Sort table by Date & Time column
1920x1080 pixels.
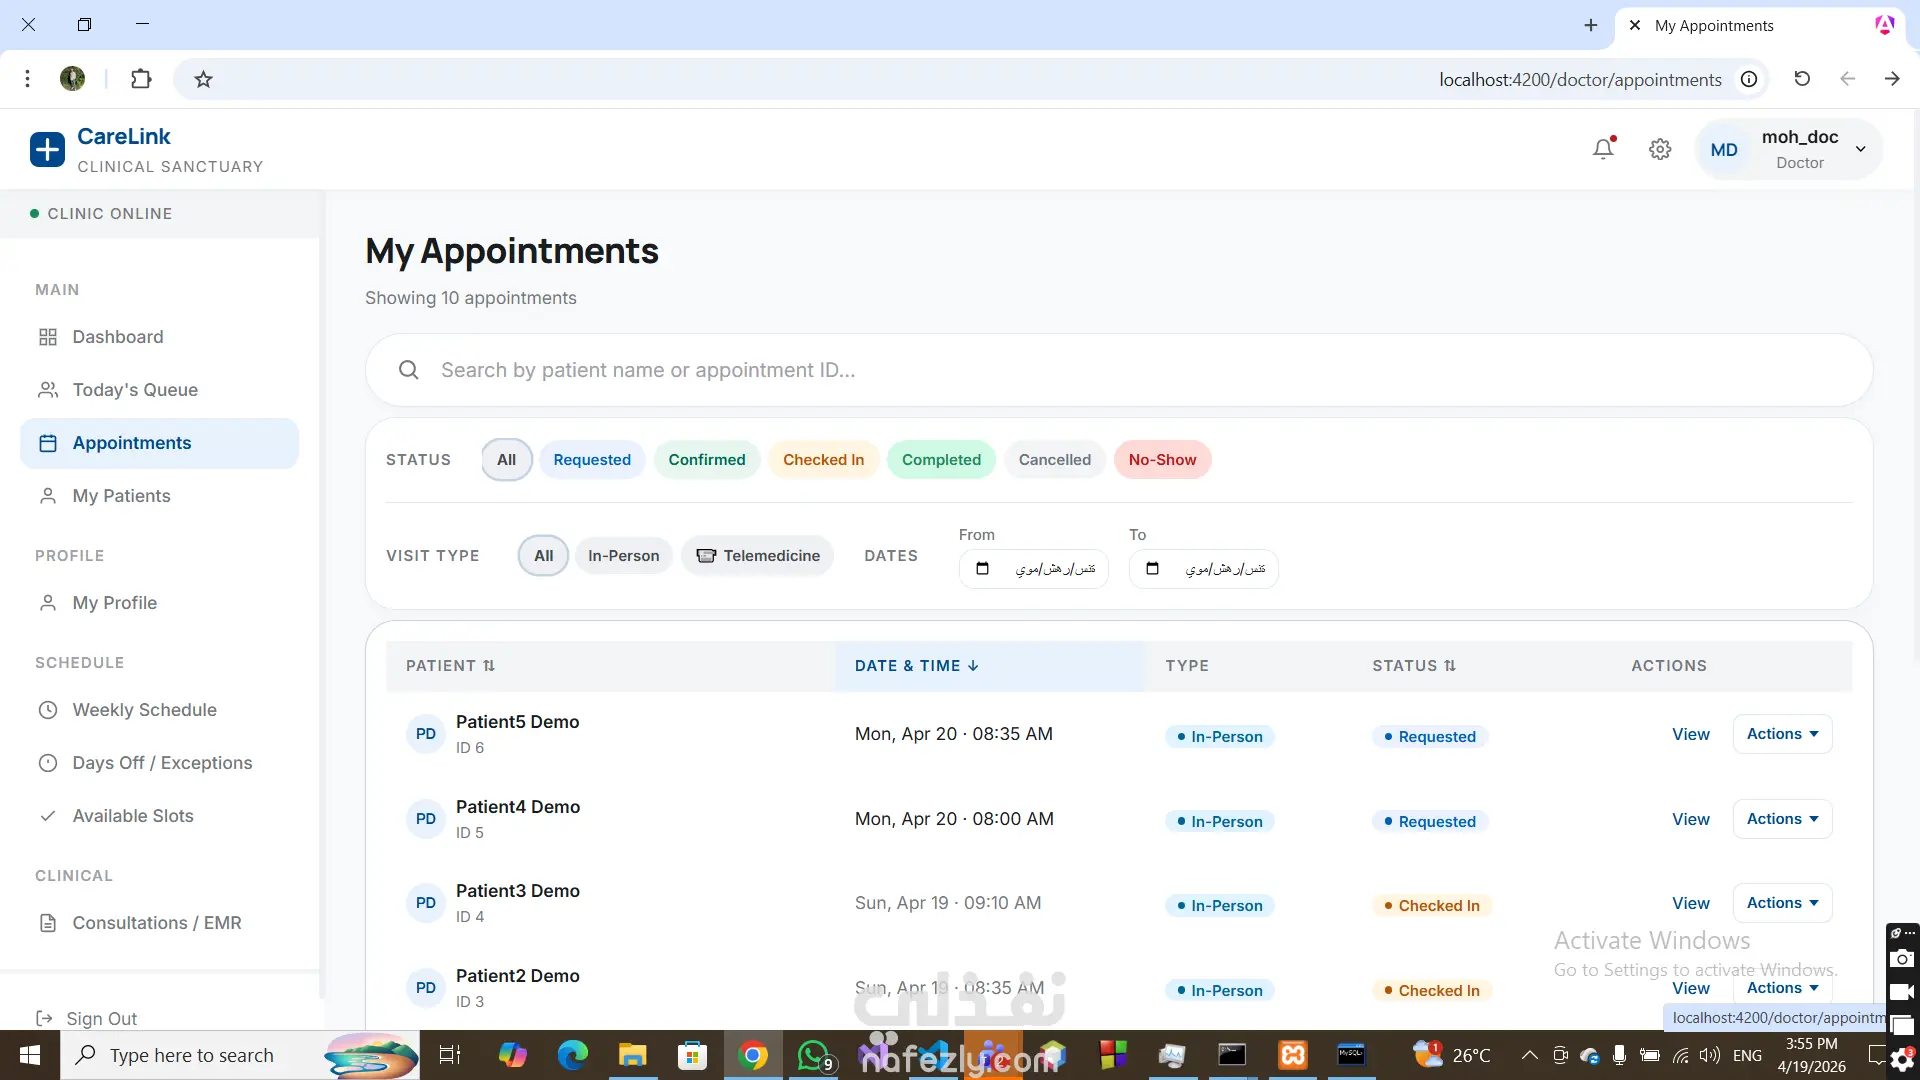tap(917, 666)
